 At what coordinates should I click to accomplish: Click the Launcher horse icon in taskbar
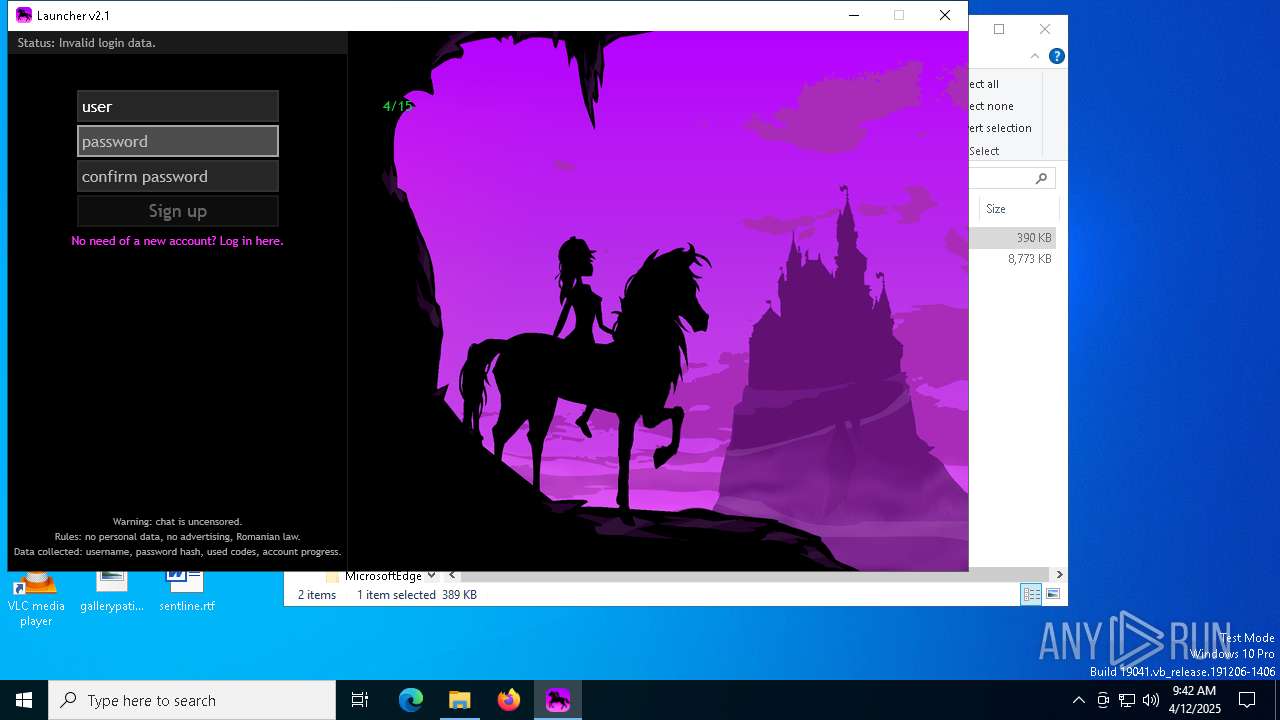coord(557,700)
